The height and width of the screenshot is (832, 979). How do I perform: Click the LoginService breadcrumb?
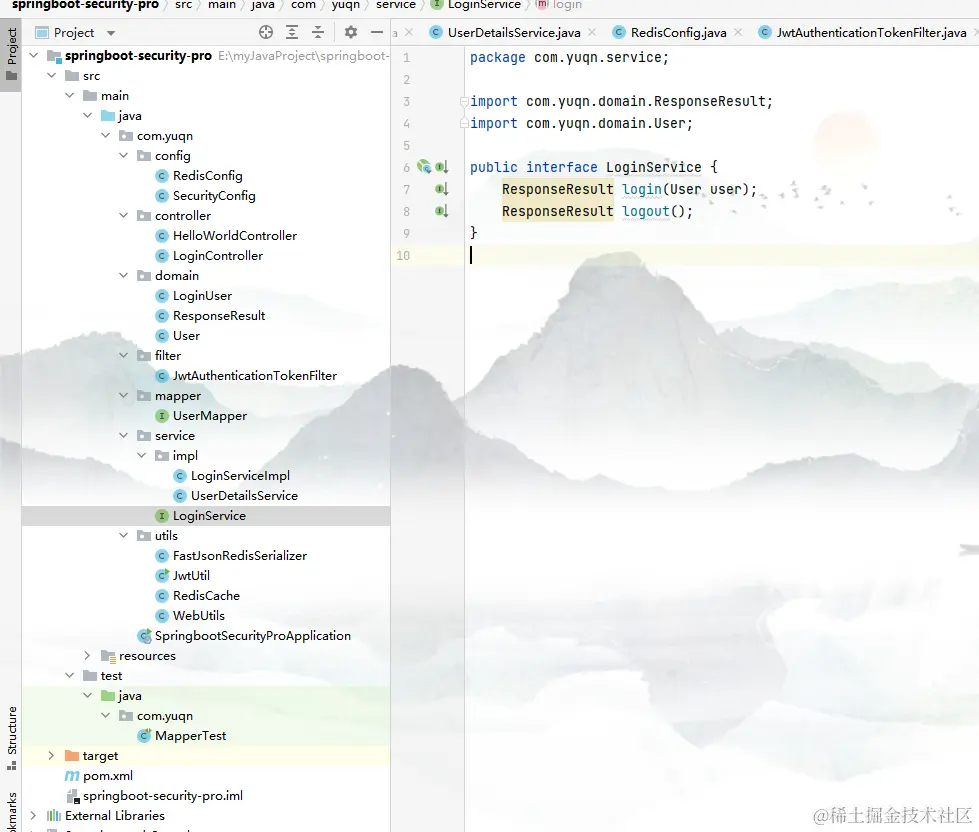pyautogui.click(x=476, y=5)
